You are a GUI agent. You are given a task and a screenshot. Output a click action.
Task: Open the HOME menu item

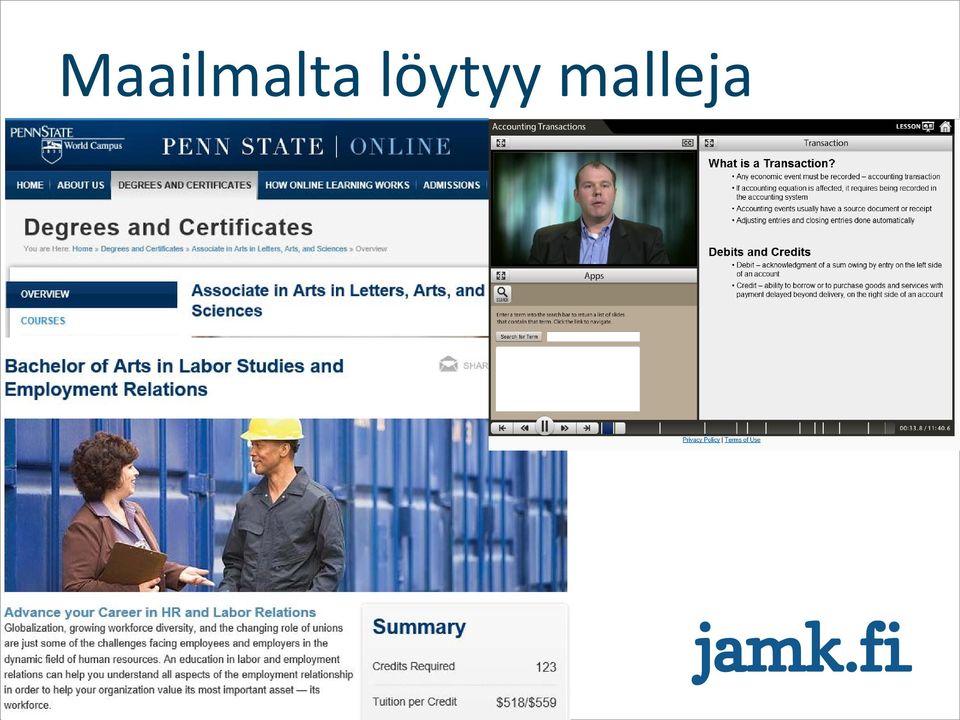[x=30, y=185]
